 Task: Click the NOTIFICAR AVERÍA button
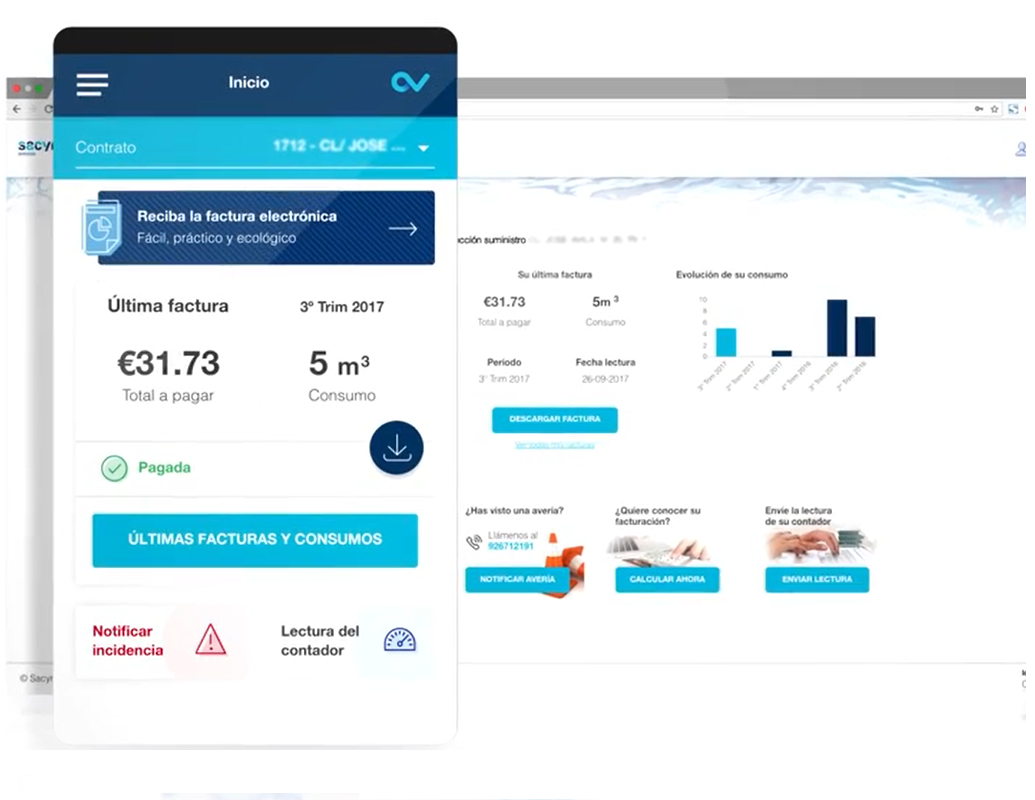[x=516, y=579]
